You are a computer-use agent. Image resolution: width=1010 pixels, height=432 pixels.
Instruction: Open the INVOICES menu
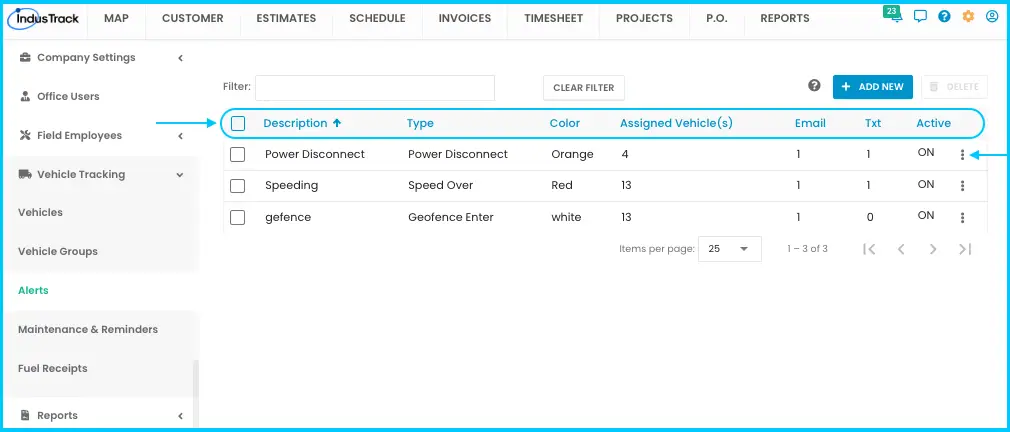[x=464, y=19]
